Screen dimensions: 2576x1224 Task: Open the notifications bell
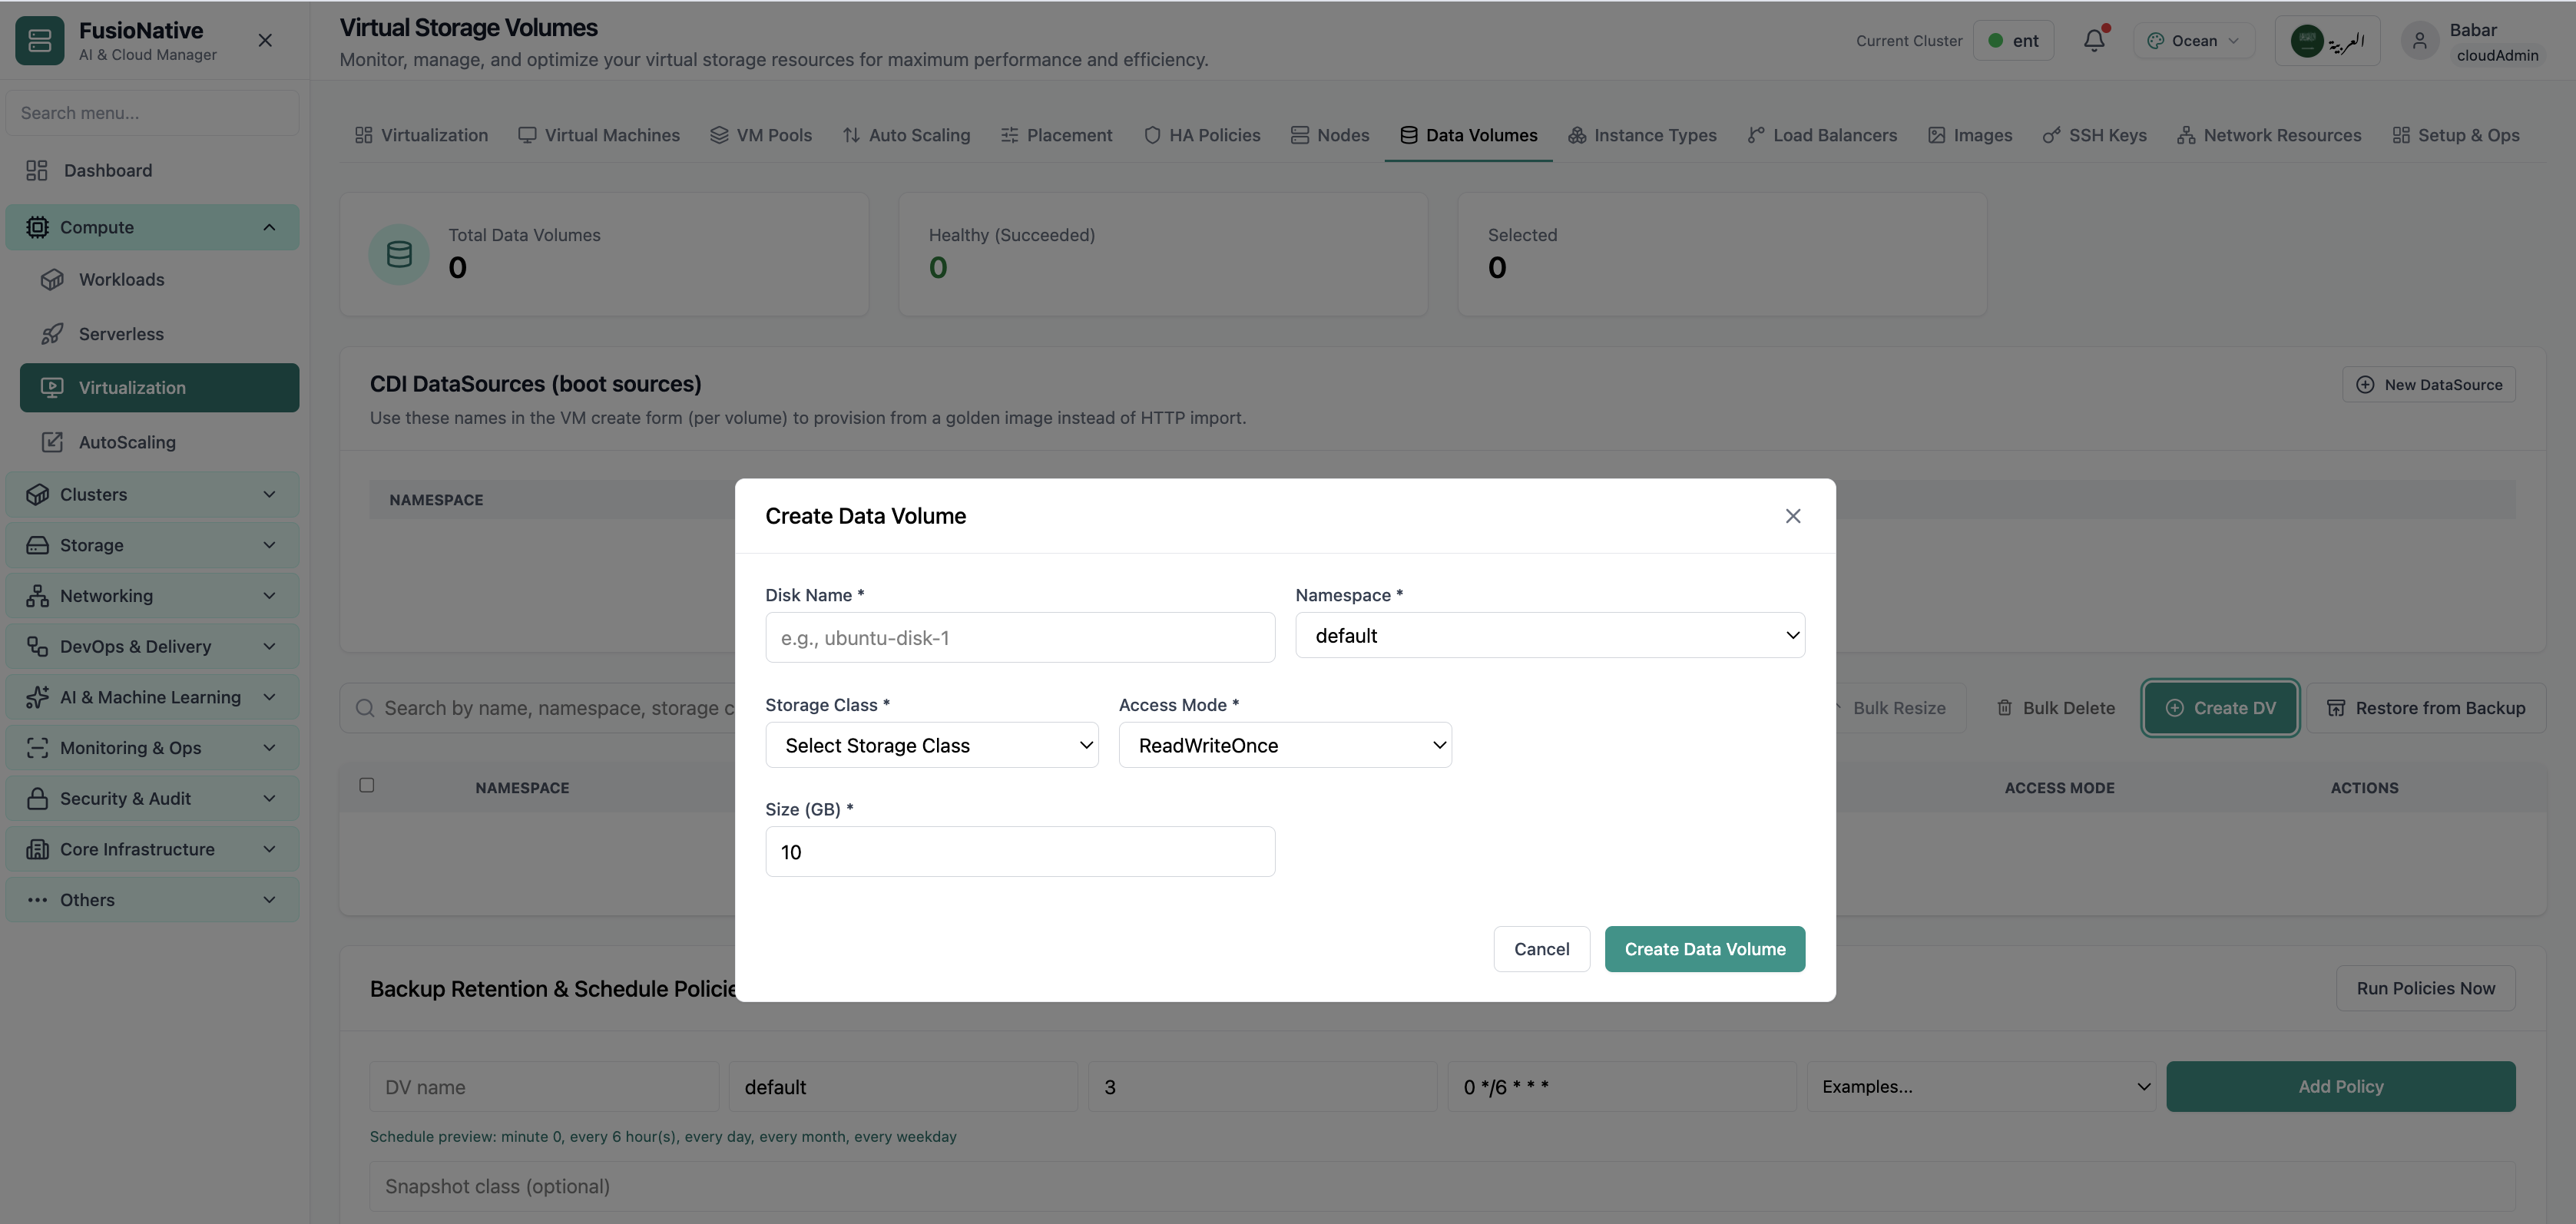click(2094, 40)
